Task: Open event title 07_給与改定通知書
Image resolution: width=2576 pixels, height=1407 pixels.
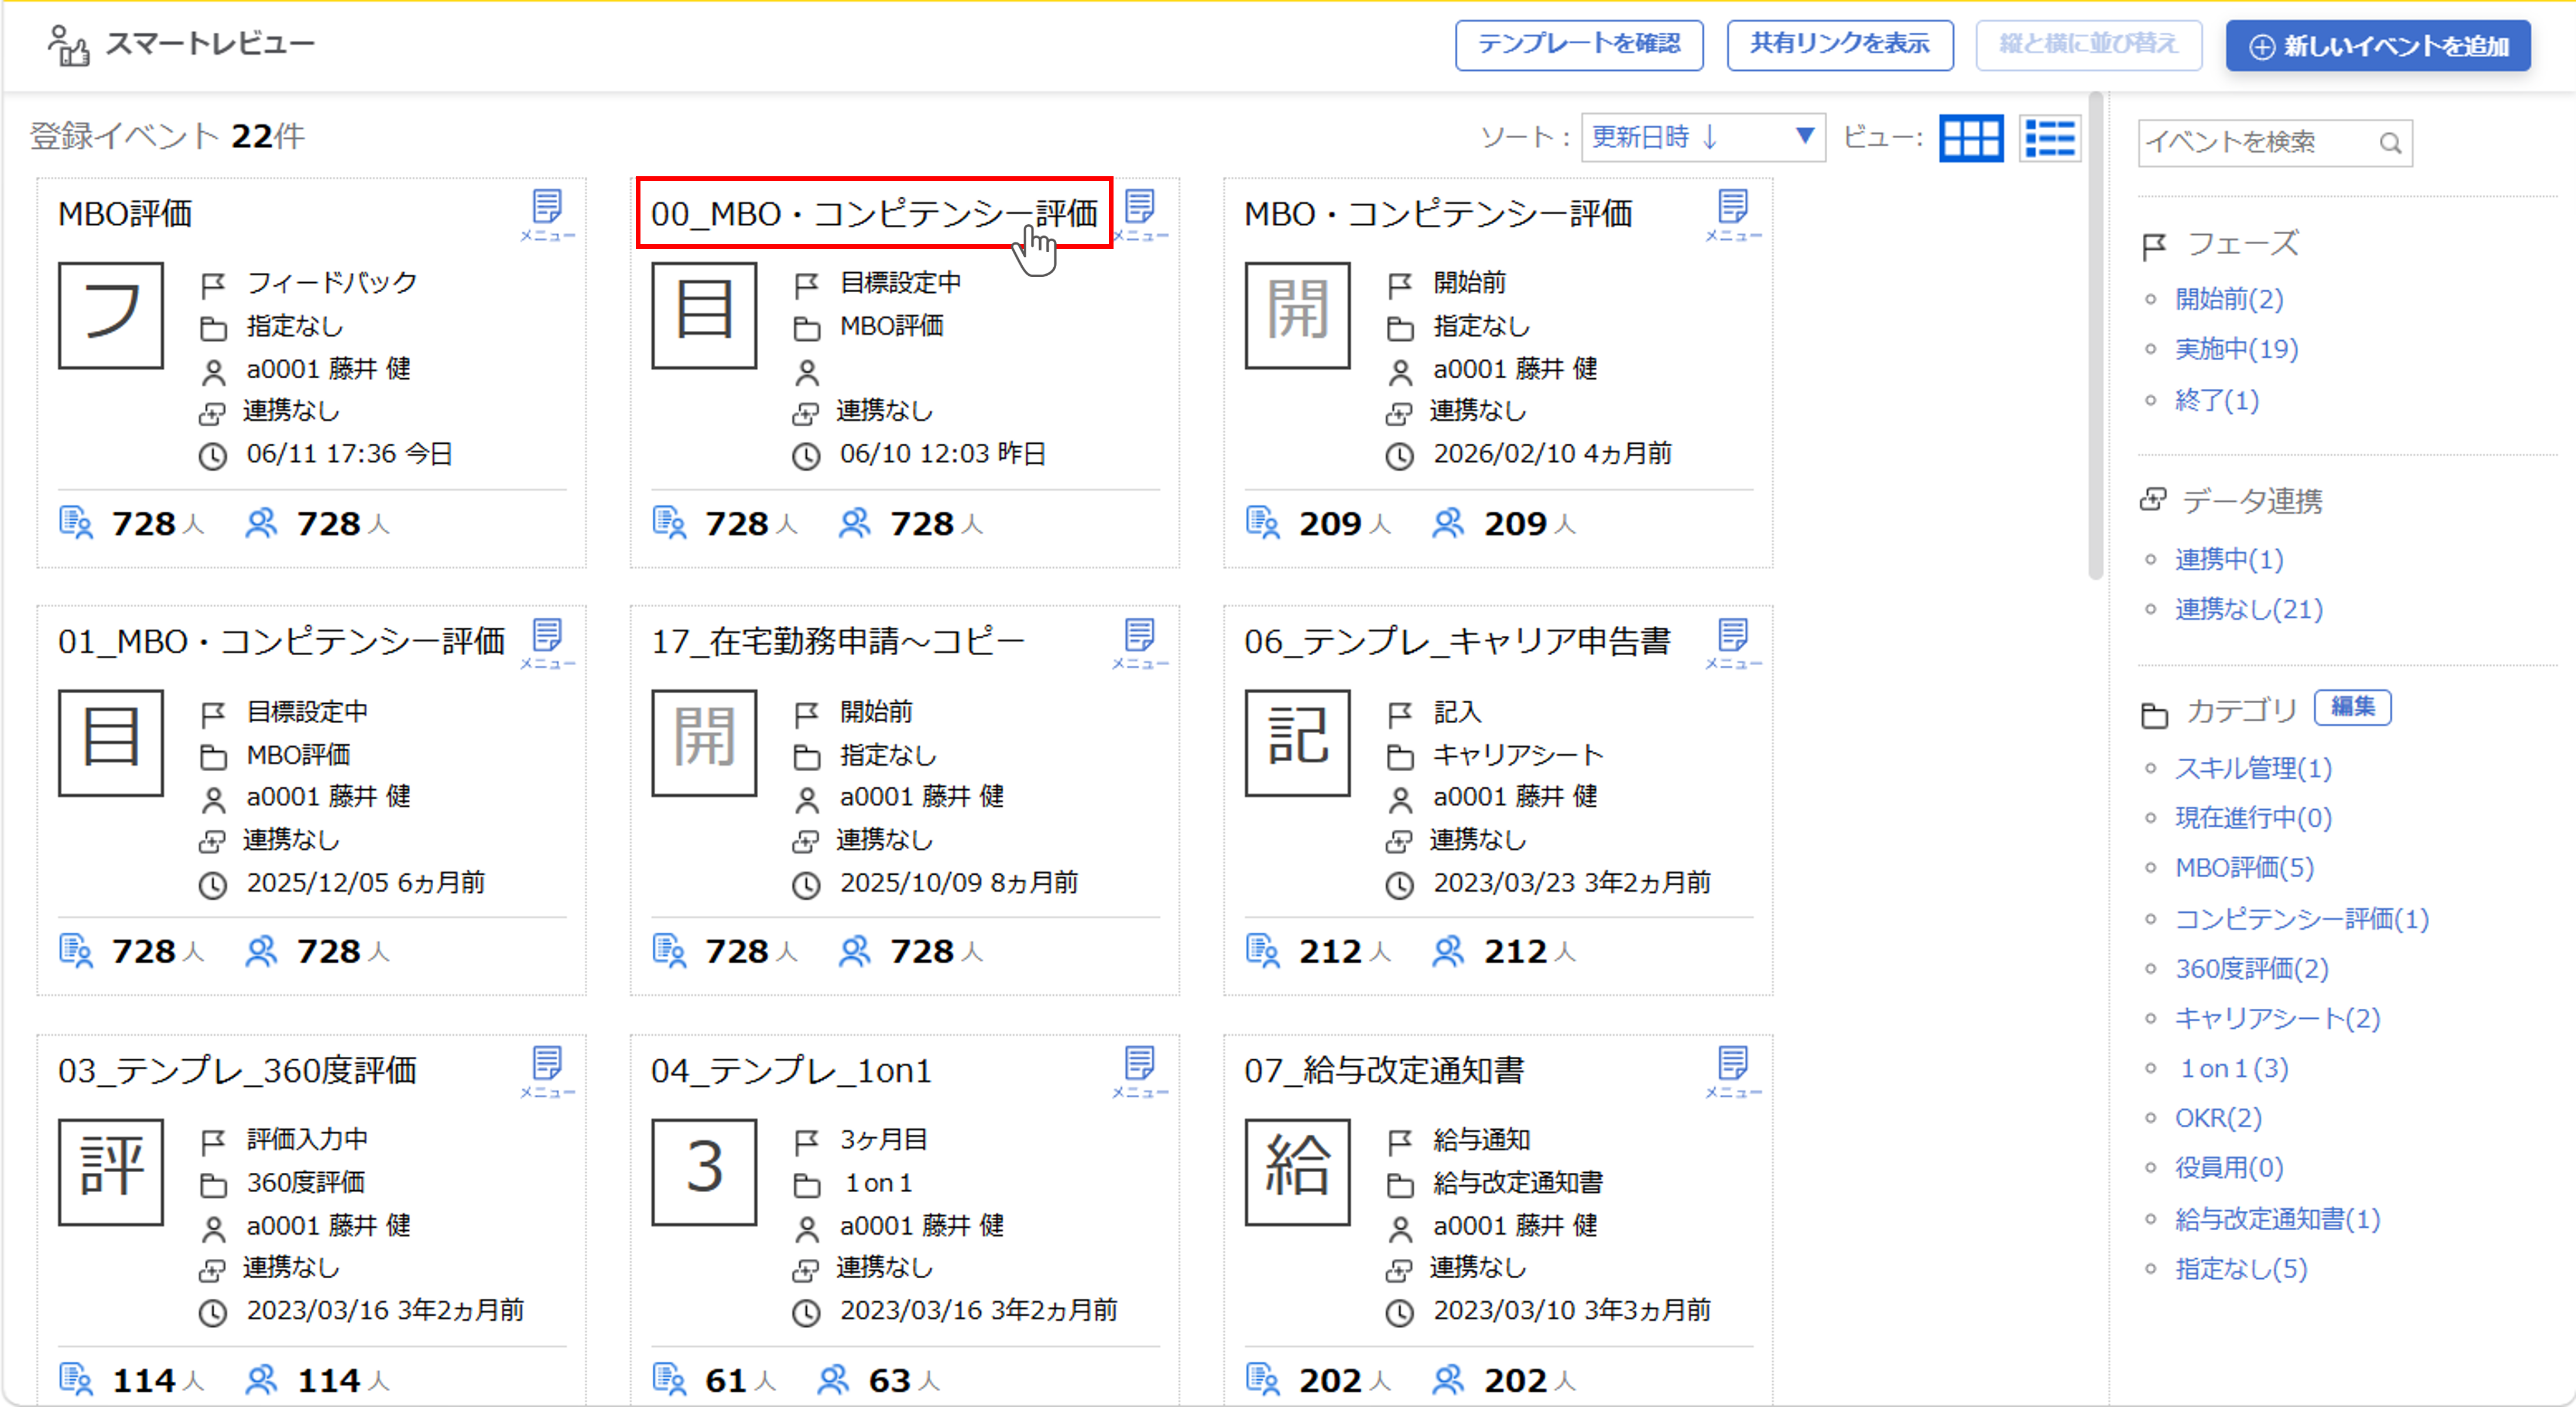Action: 1384,1071
